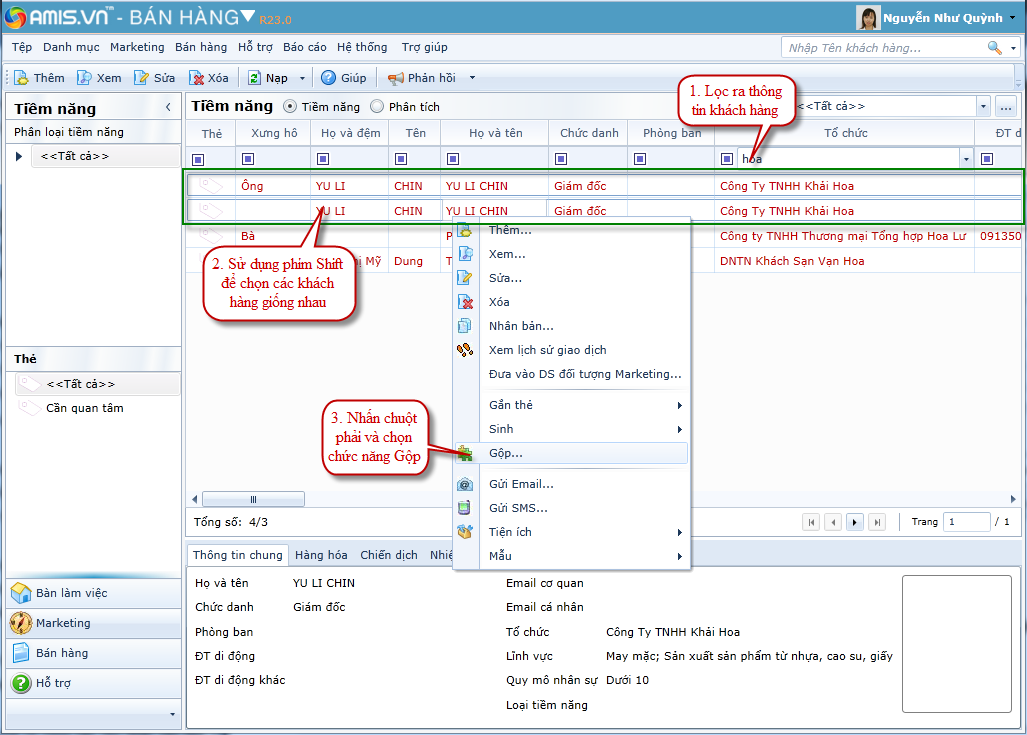
Task: Click the Xóa (Delete) toolbar icon
Action: click(197, 78)
